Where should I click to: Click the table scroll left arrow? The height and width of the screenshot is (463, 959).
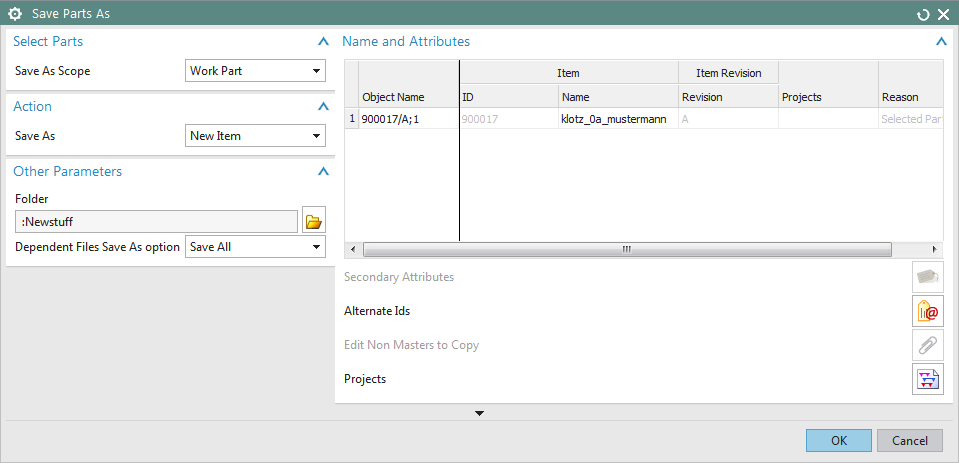353,250
